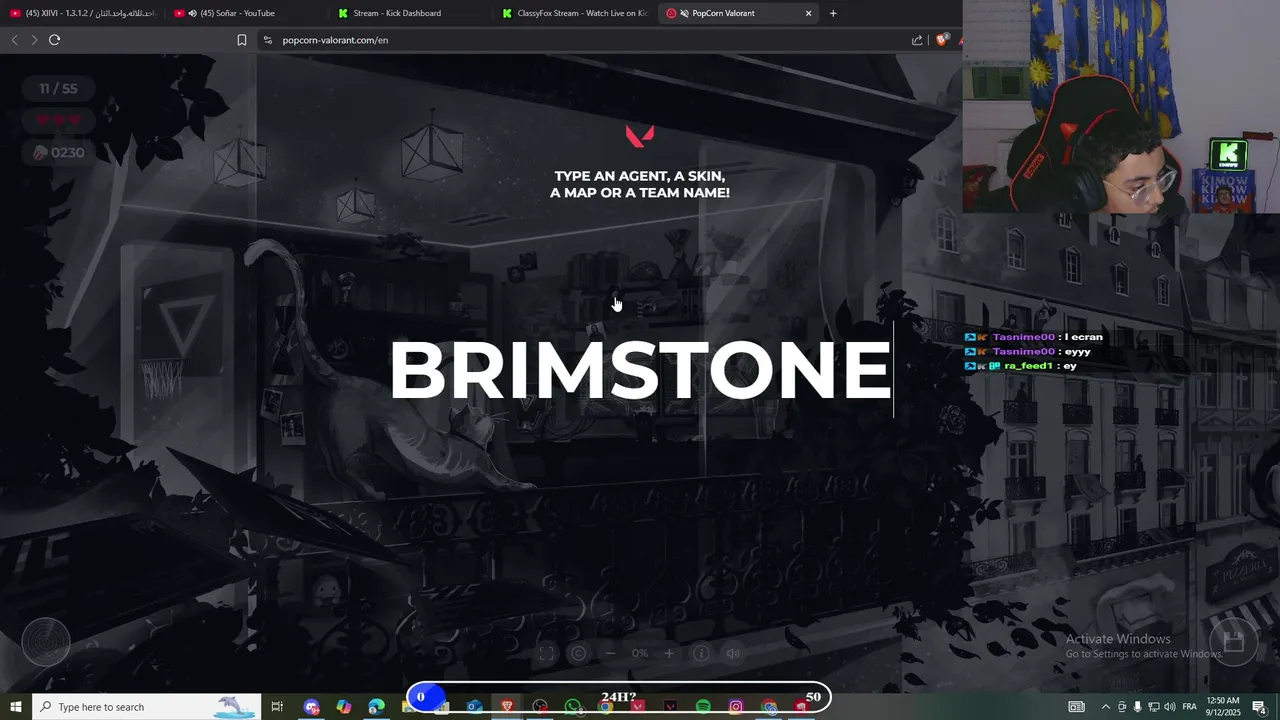This screenshot has height=720, width=1280.
Task: Click the 0% percentage readout
Action: 640,653
